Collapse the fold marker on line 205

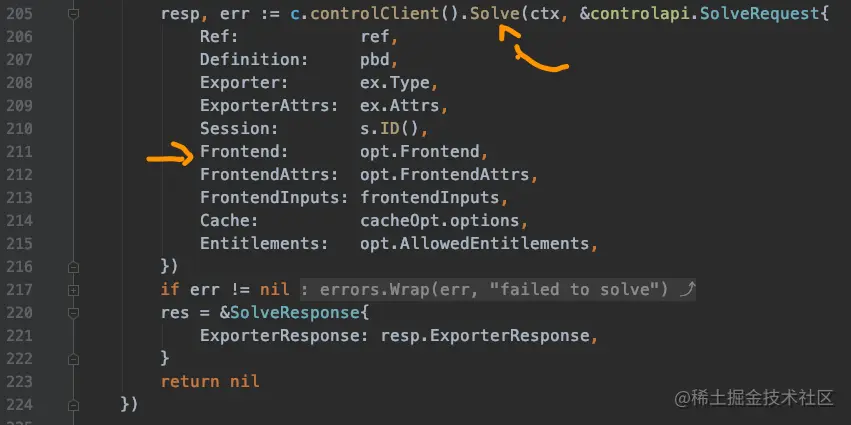point(73,16)
